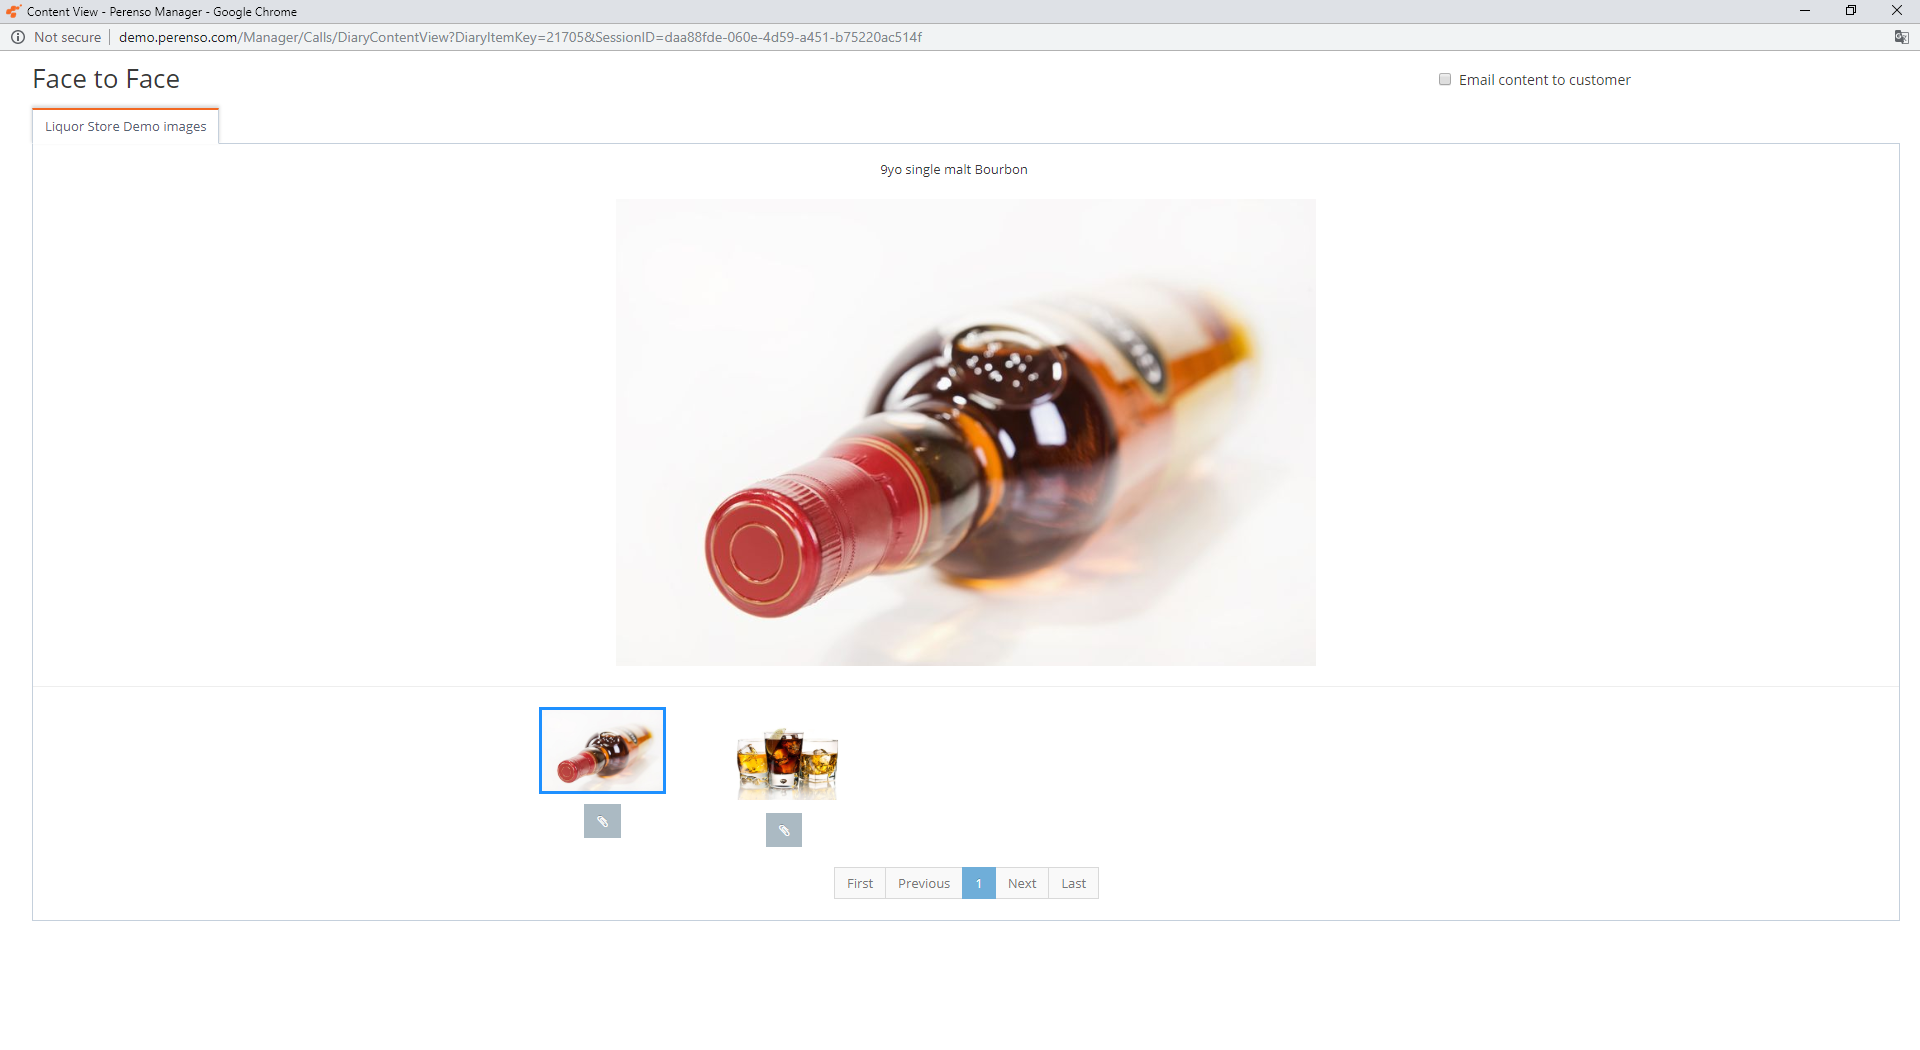Screen dimensions: 1920x1050
Task: Click the Face to Face heading
Action: click(x=106, y=79)
